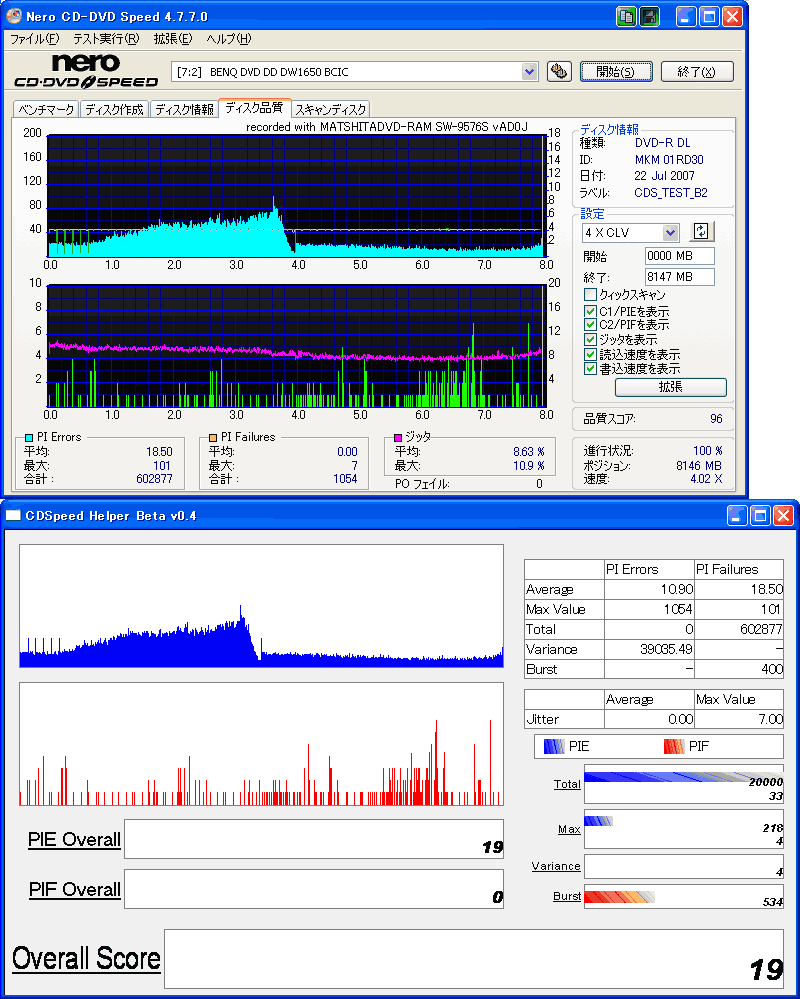The height and width of the screenshot is (999, 800).
Task: Click PI Errors total value 602877
Action: (x=154, y=479)
